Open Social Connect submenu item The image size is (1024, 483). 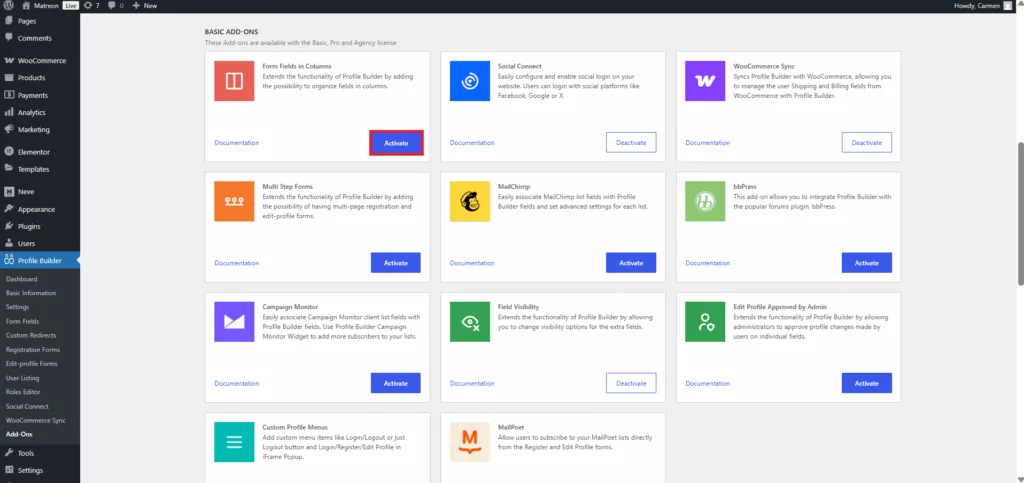(x=27, y=406)
